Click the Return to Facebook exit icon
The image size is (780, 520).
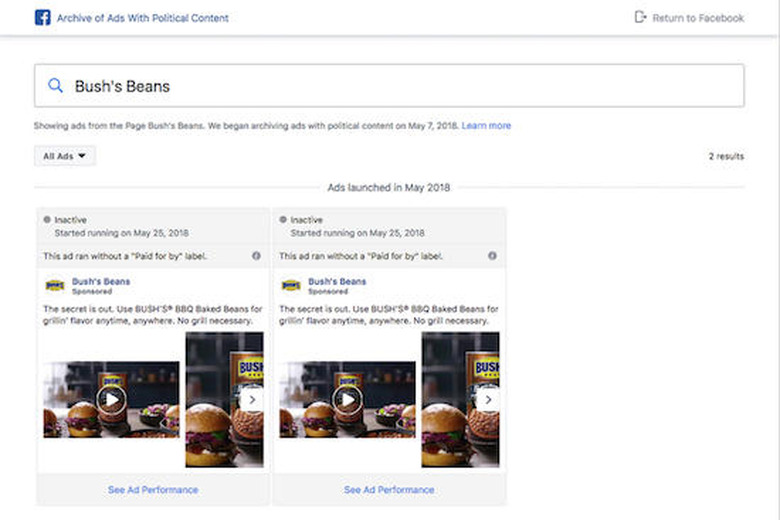pos(640,17)
